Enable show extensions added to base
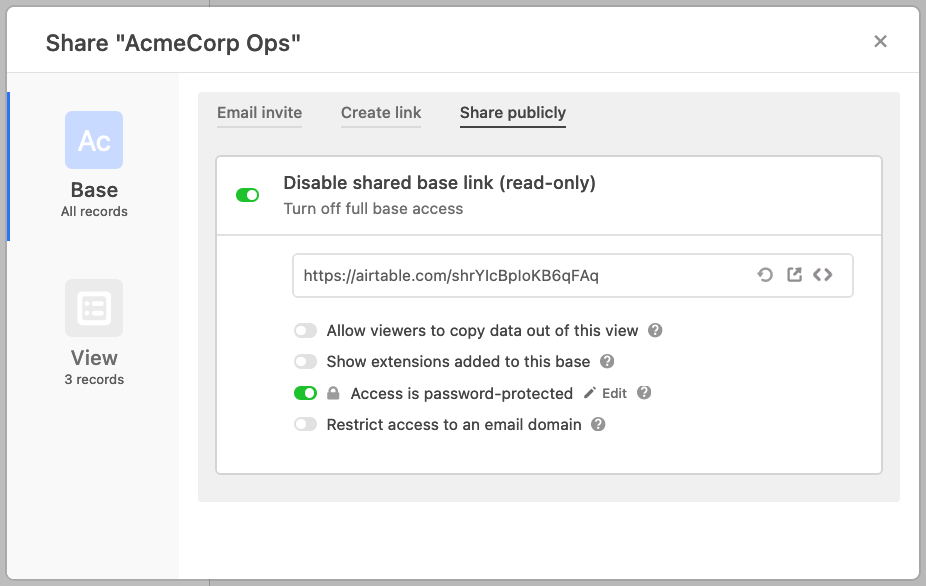 pos(305,361)
